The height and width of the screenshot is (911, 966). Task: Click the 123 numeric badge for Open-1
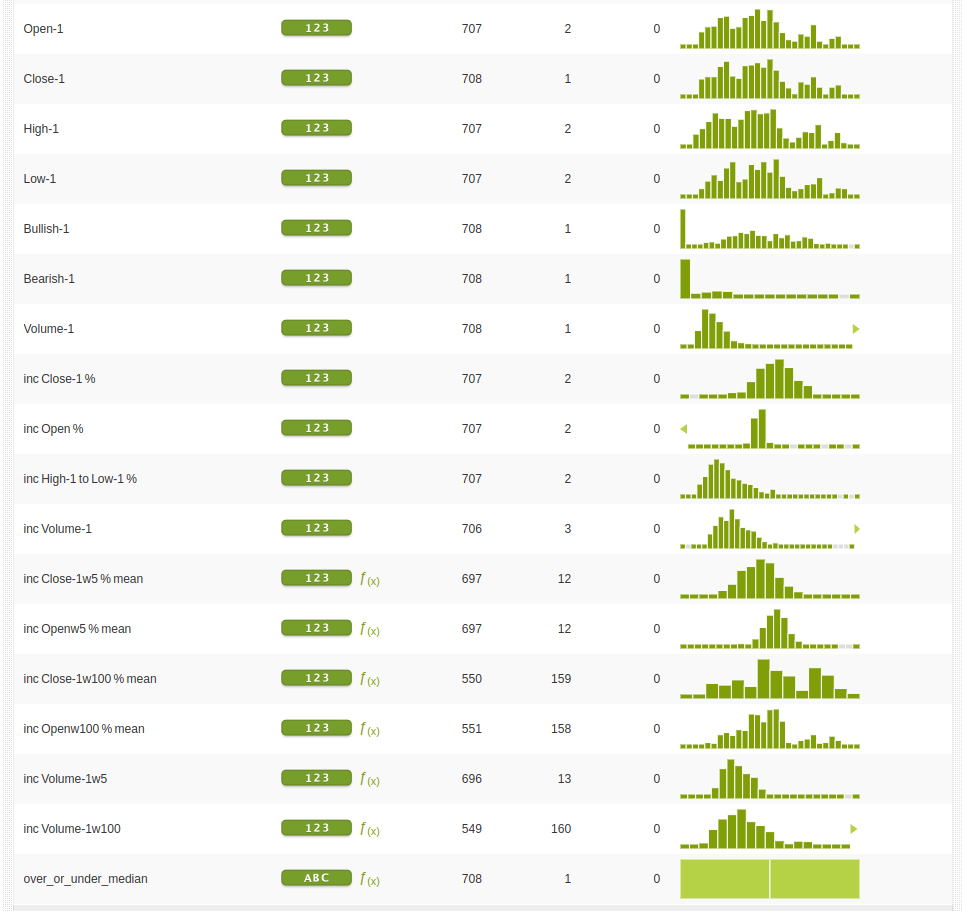pos(316,28)
